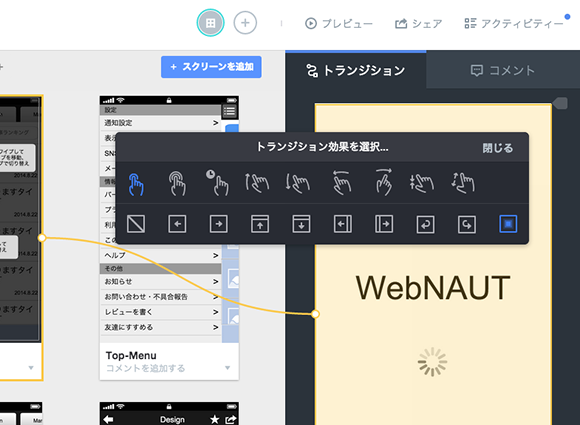Select the pinch out gesture icon

coord(463,183)
